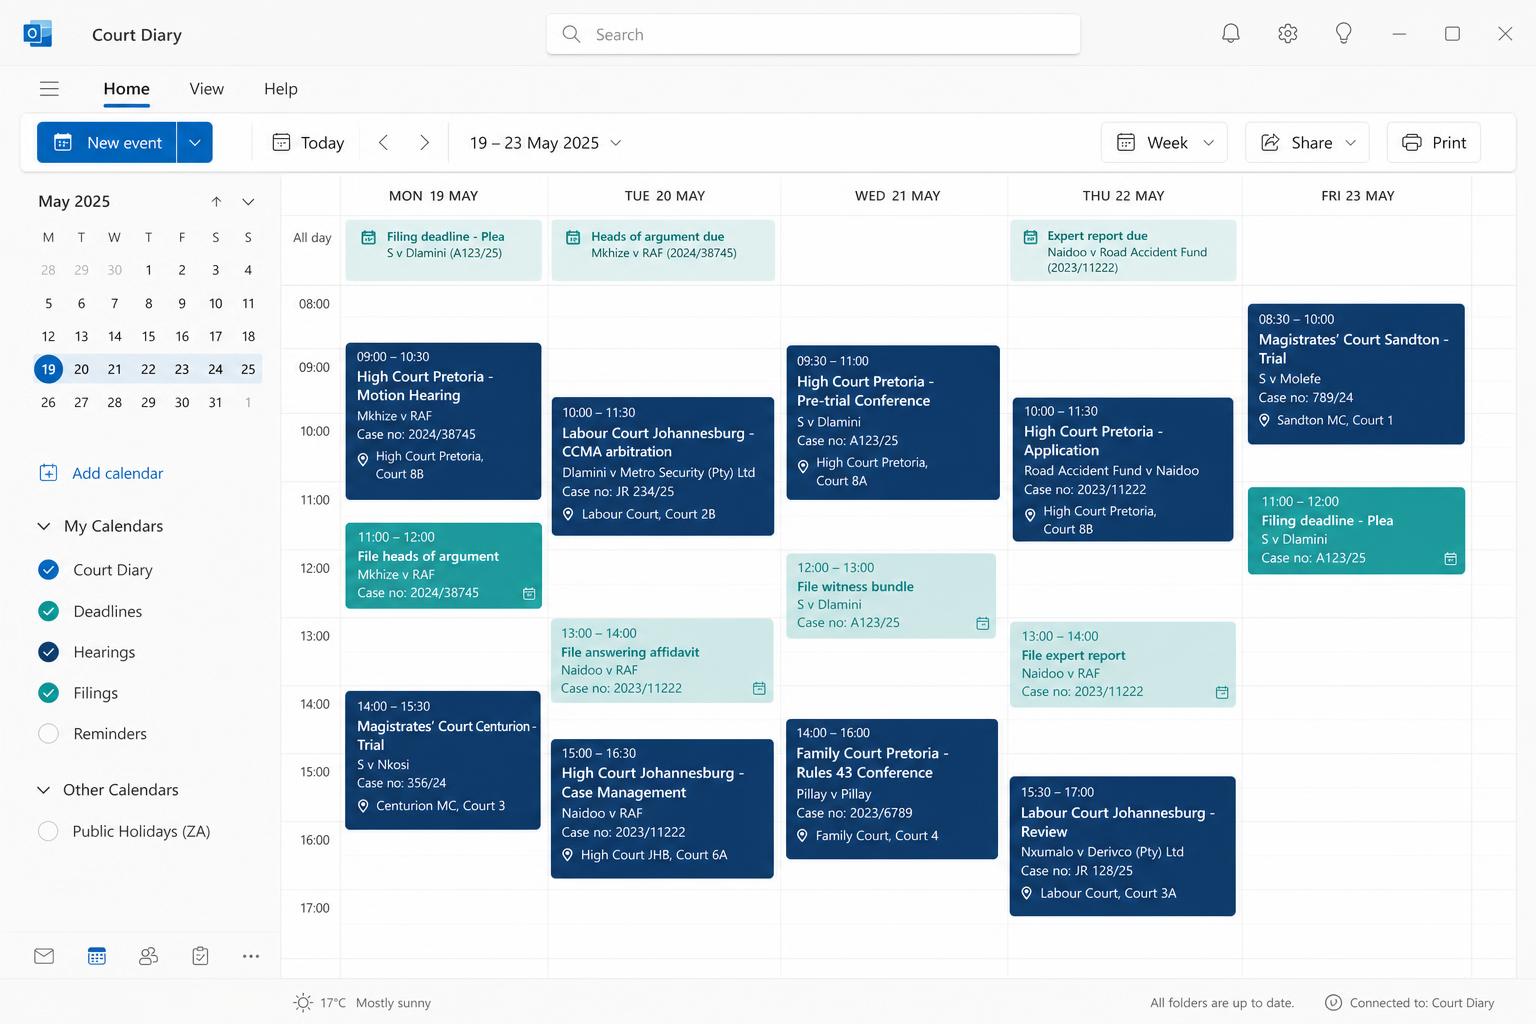Click the search magnifier icon
The image size is (1536, 1024).
[x=571, y=34]
